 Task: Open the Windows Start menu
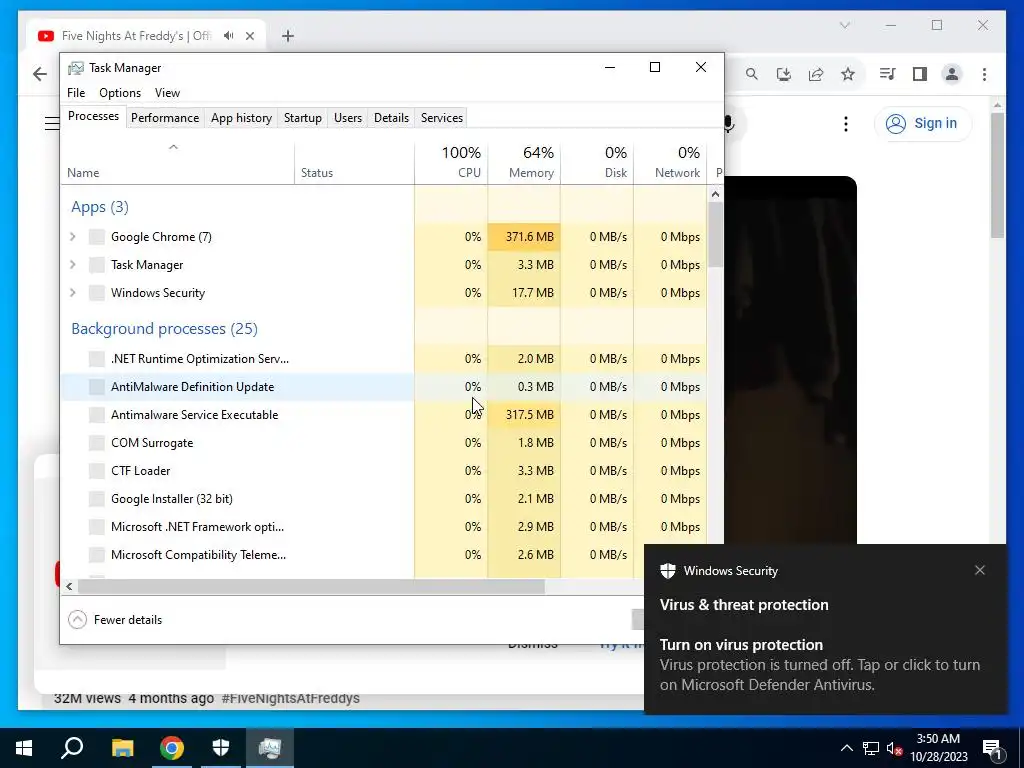pos(24,748)
